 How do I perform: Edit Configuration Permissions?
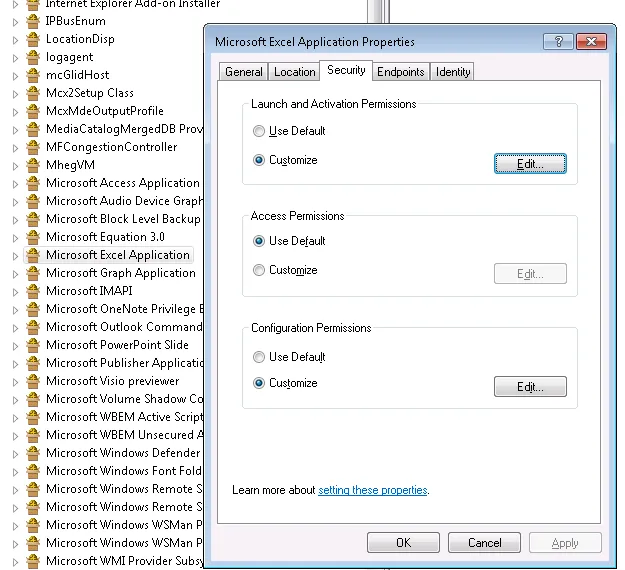530,387
